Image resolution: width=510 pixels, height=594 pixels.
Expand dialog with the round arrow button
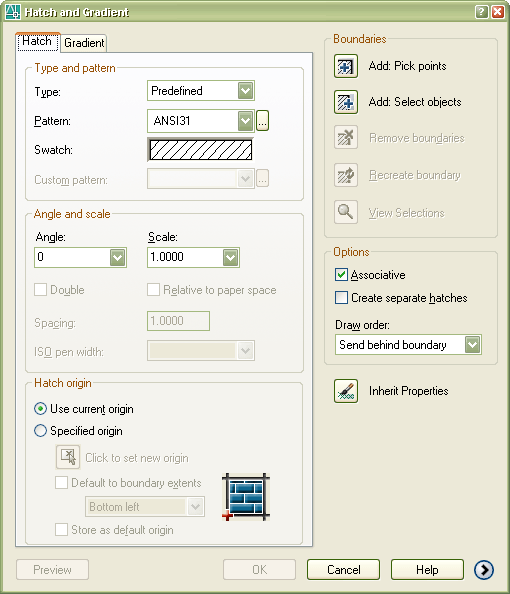click(484, 569)
